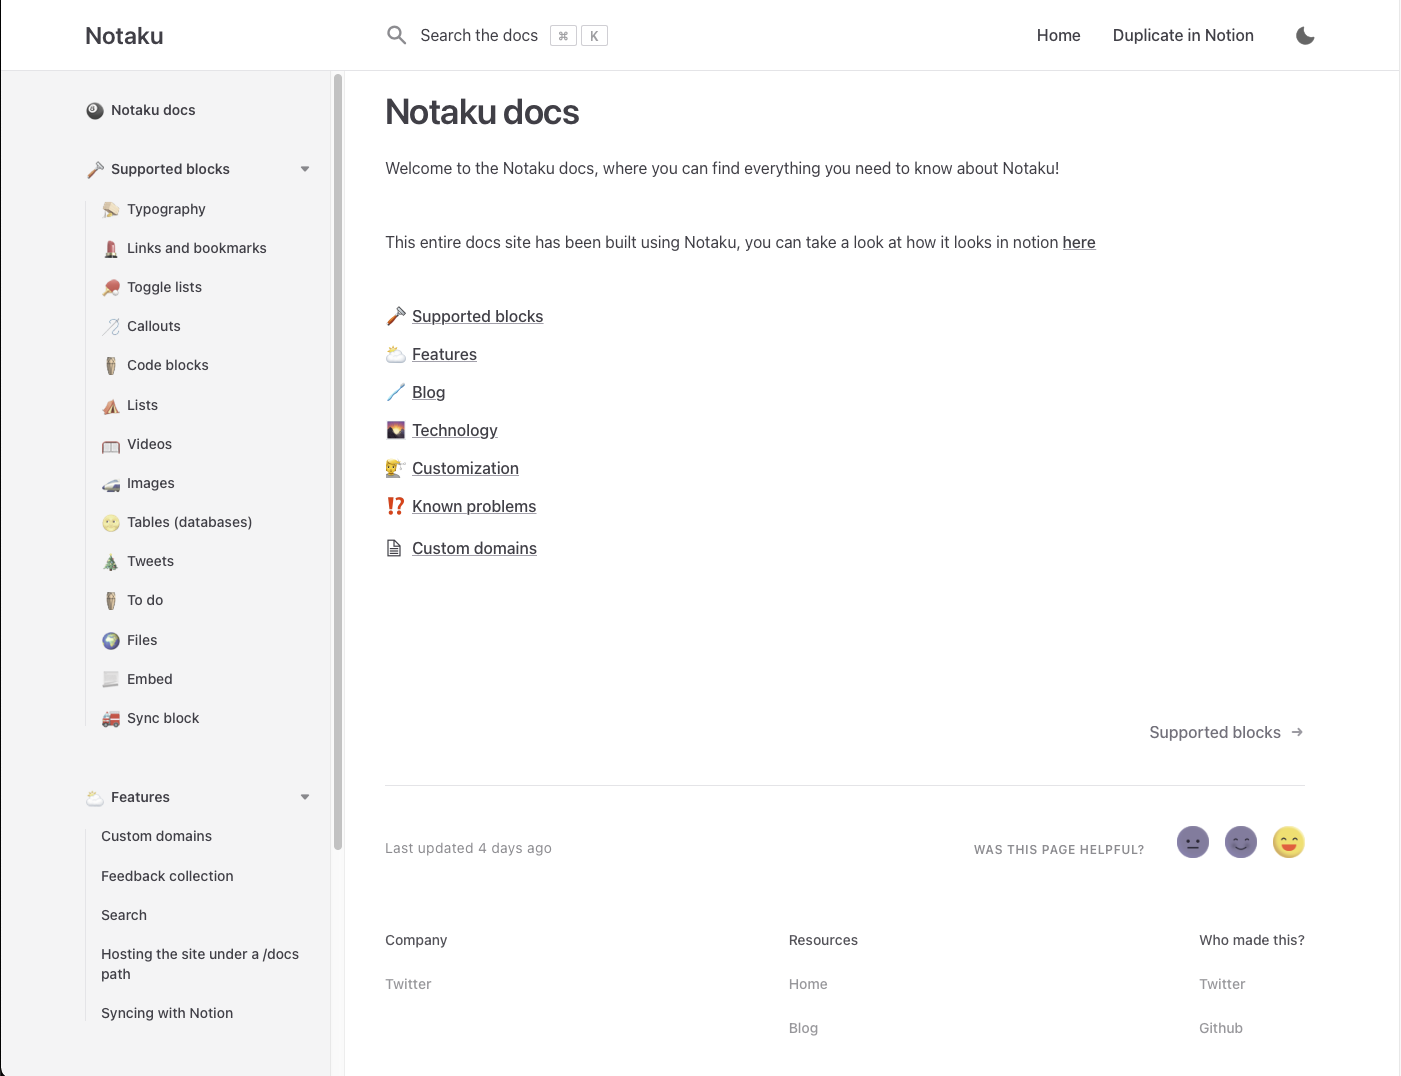The height and width of the screenshot is (1076, 1401).
Task: Go to next page Supported blocks
Action: pyautogui.click(x=1226, y=732)
